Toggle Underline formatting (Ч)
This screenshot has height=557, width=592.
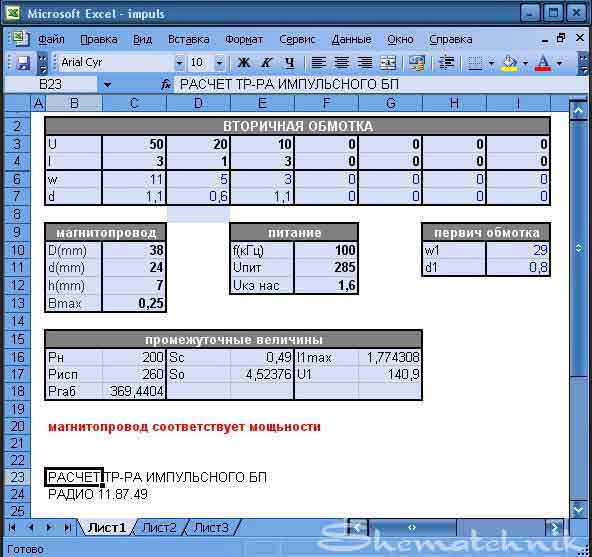tap(290, 63)
